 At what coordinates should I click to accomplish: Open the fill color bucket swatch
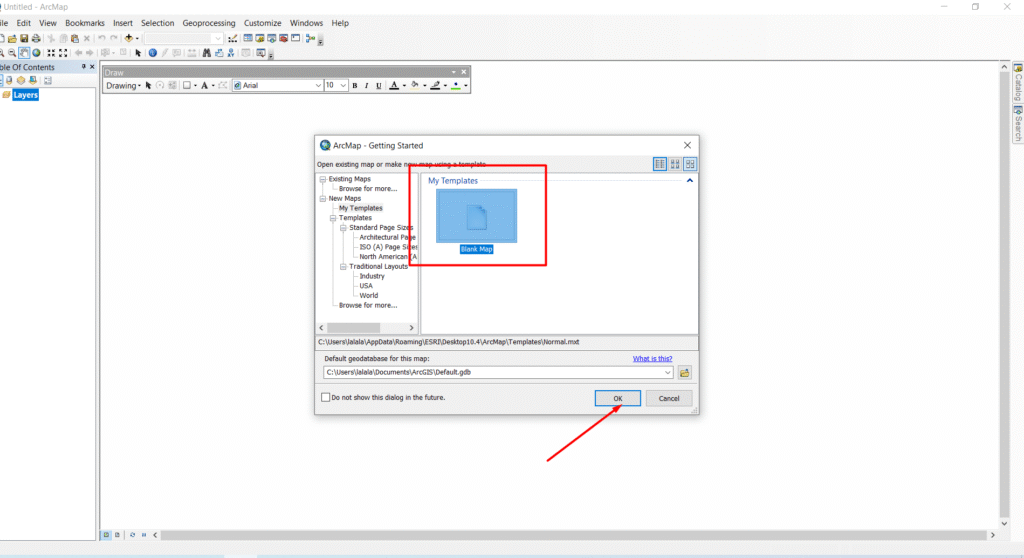click(x=415, y=86)
